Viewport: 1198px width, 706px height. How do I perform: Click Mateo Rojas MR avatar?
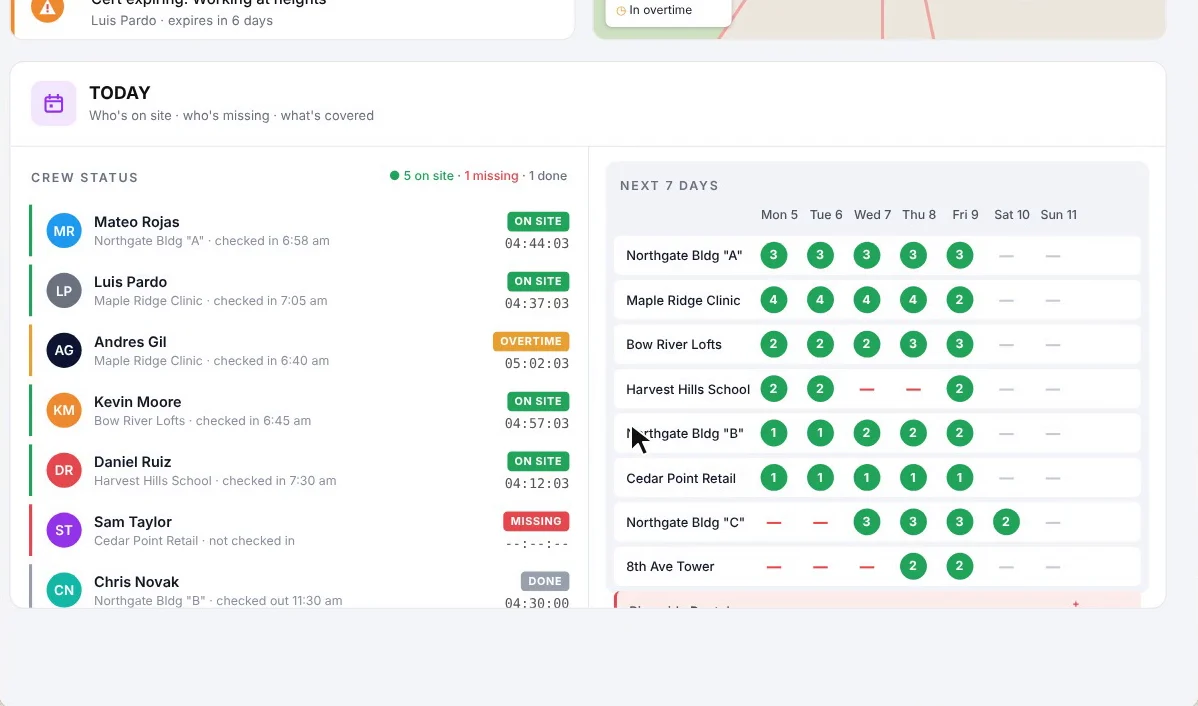point(64,231)
